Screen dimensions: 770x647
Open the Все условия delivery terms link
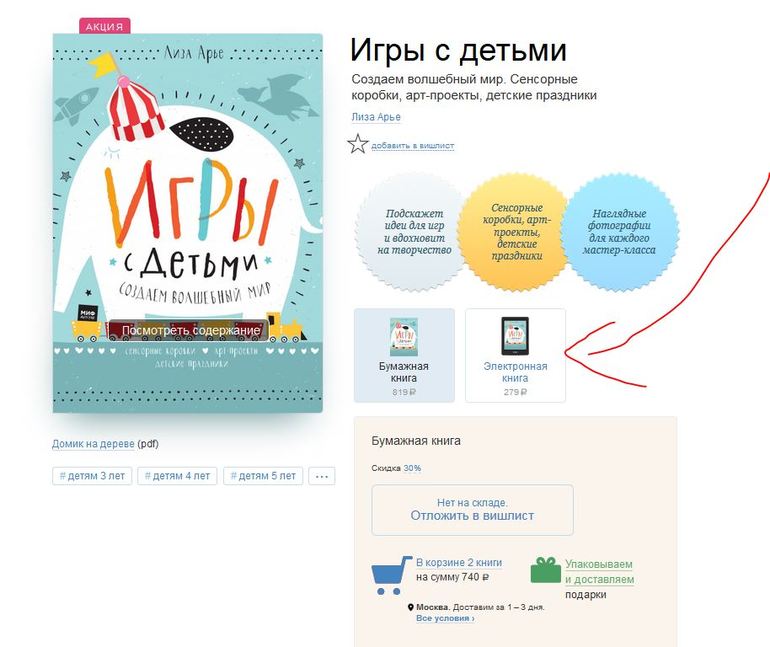point(445,619)
